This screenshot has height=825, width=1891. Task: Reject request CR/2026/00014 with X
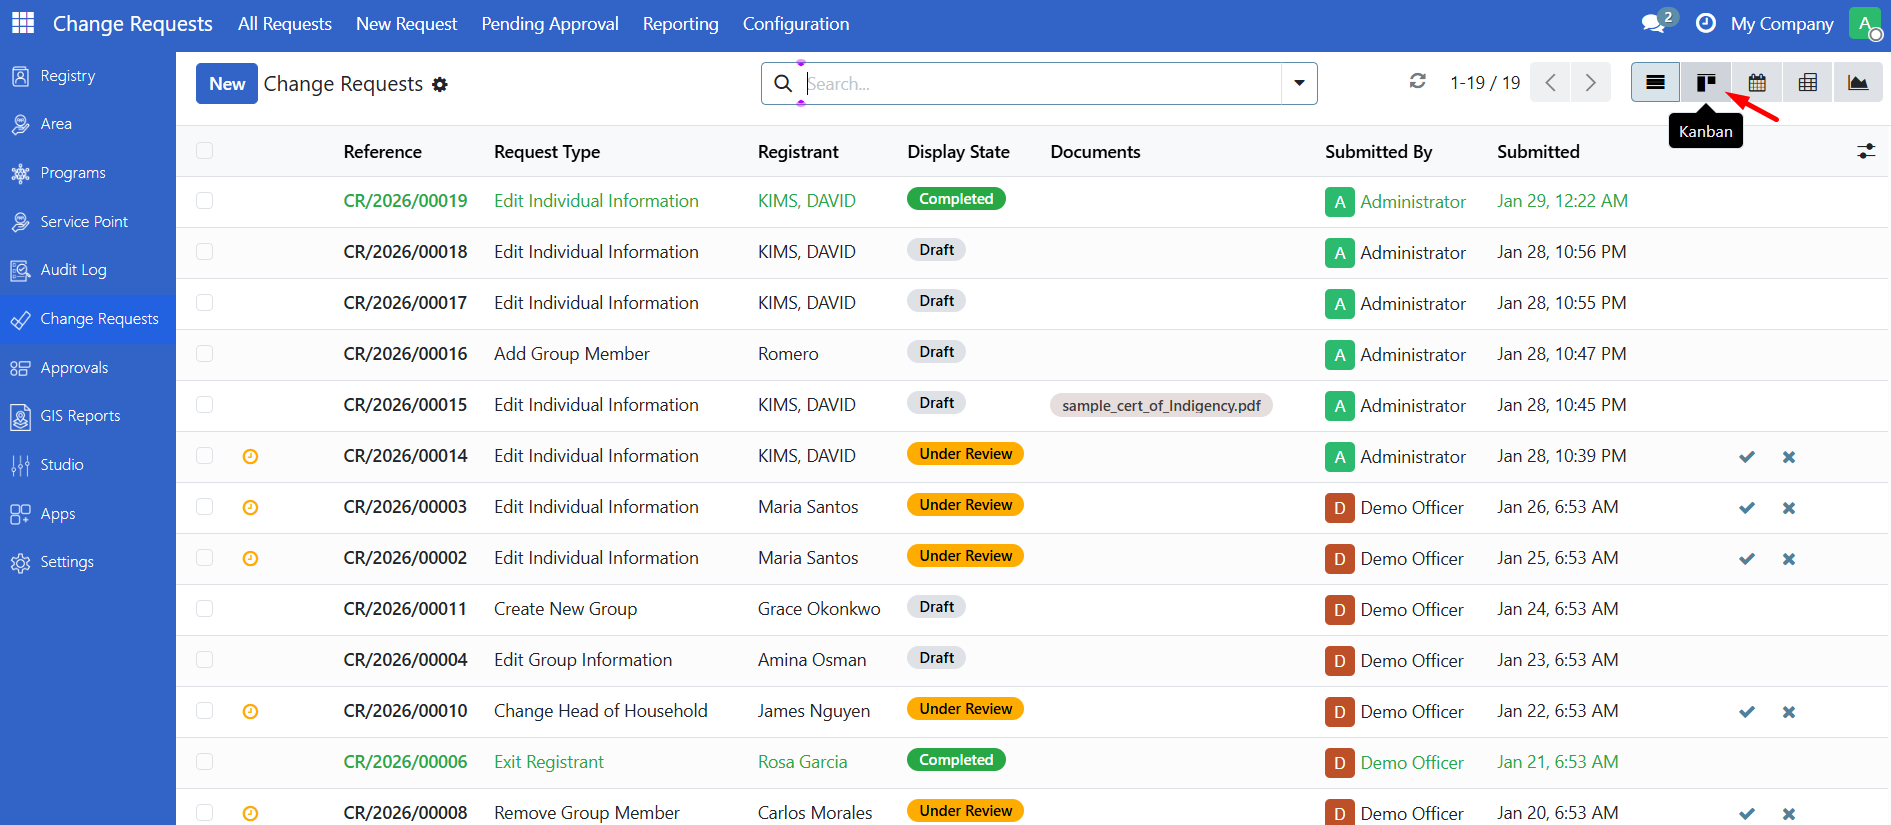(1789, 457)
